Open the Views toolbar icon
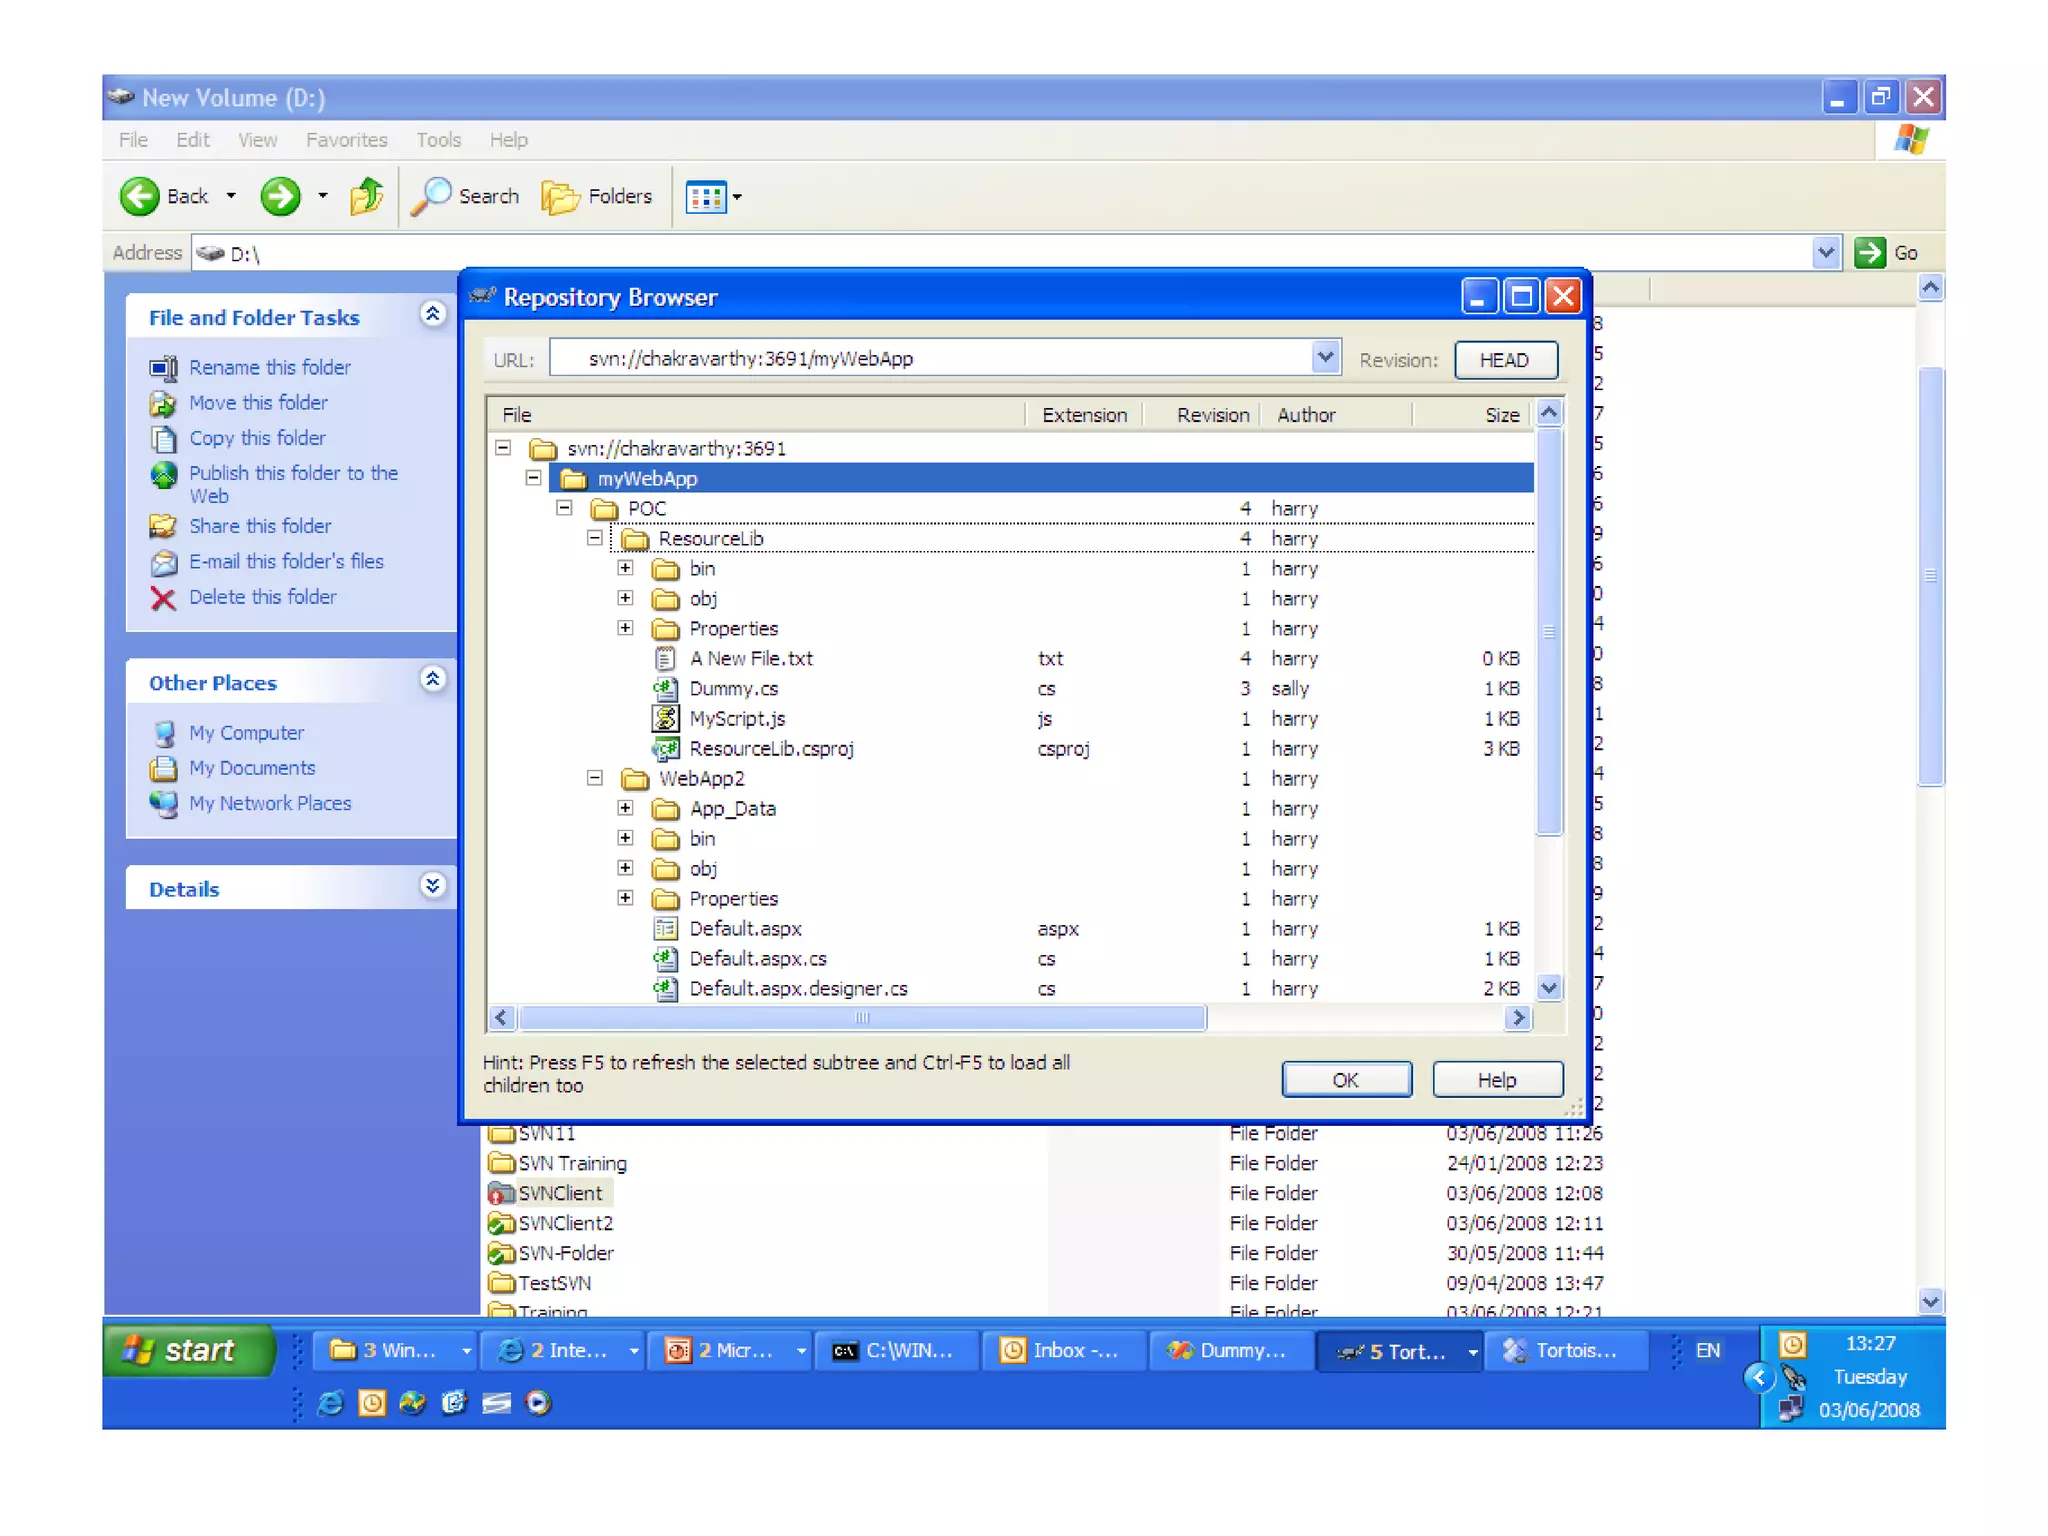2048x1536 pixels. (x=707, y=197)
